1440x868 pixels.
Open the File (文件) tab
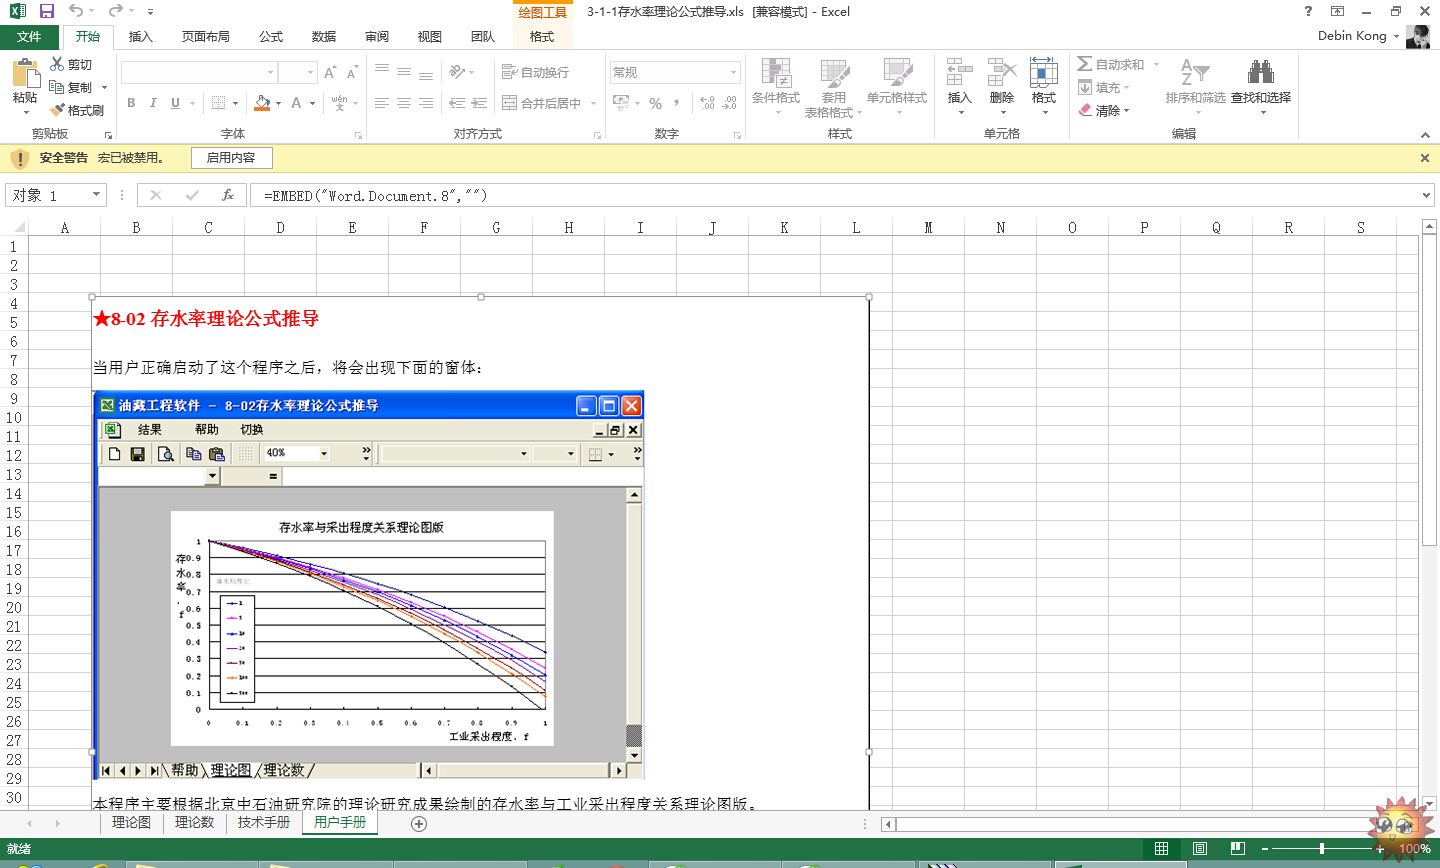point(29,36)
